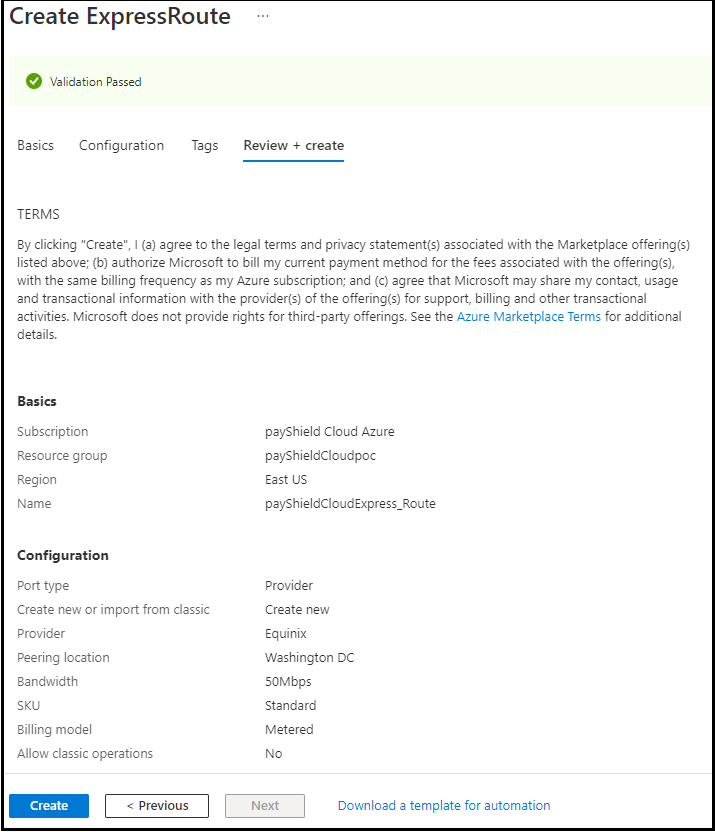Go to the Tags tab

204,145
